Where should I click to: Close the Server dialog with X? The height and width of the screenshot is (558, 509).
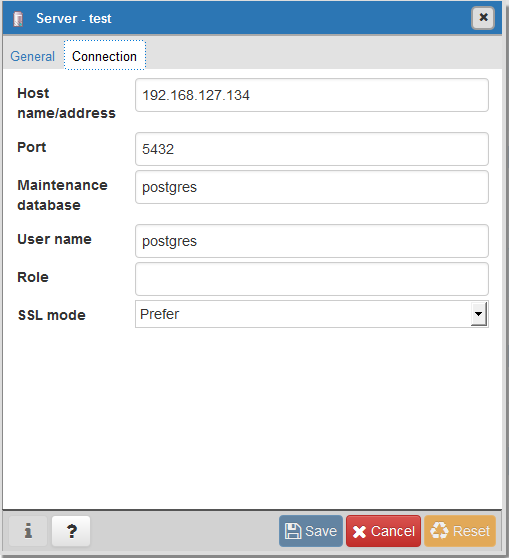[x=483, y=17]
